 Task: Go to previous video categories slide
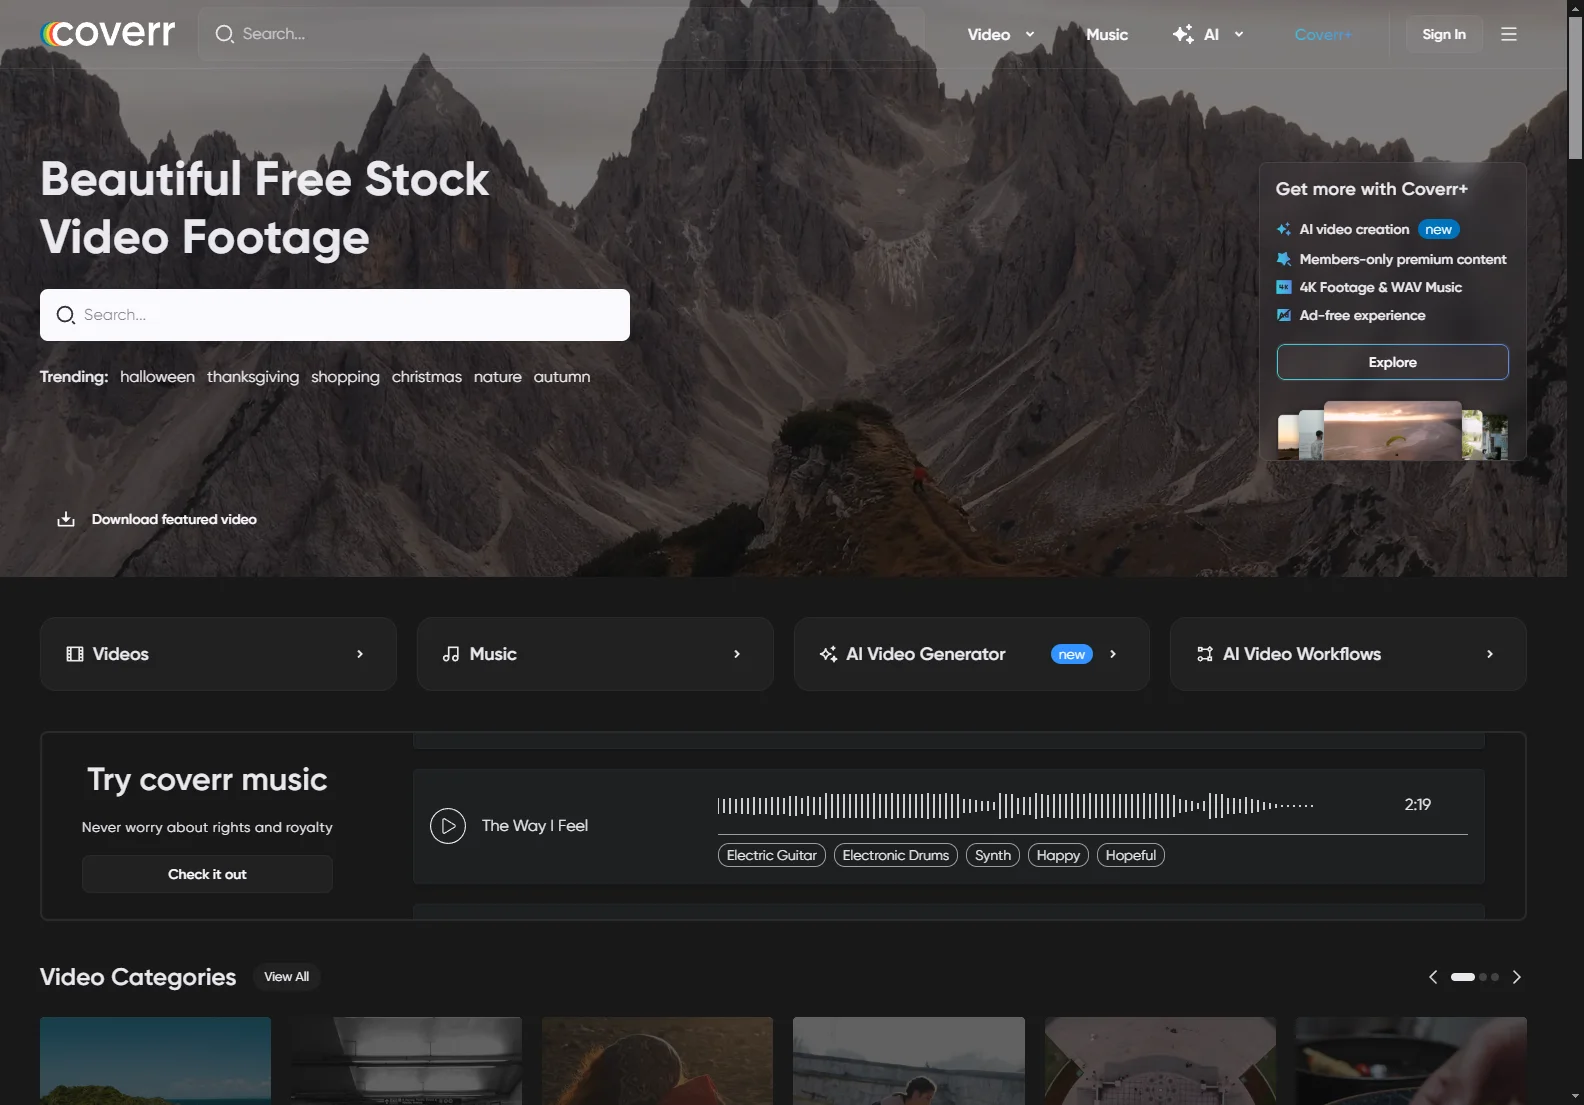(1433, 977)
